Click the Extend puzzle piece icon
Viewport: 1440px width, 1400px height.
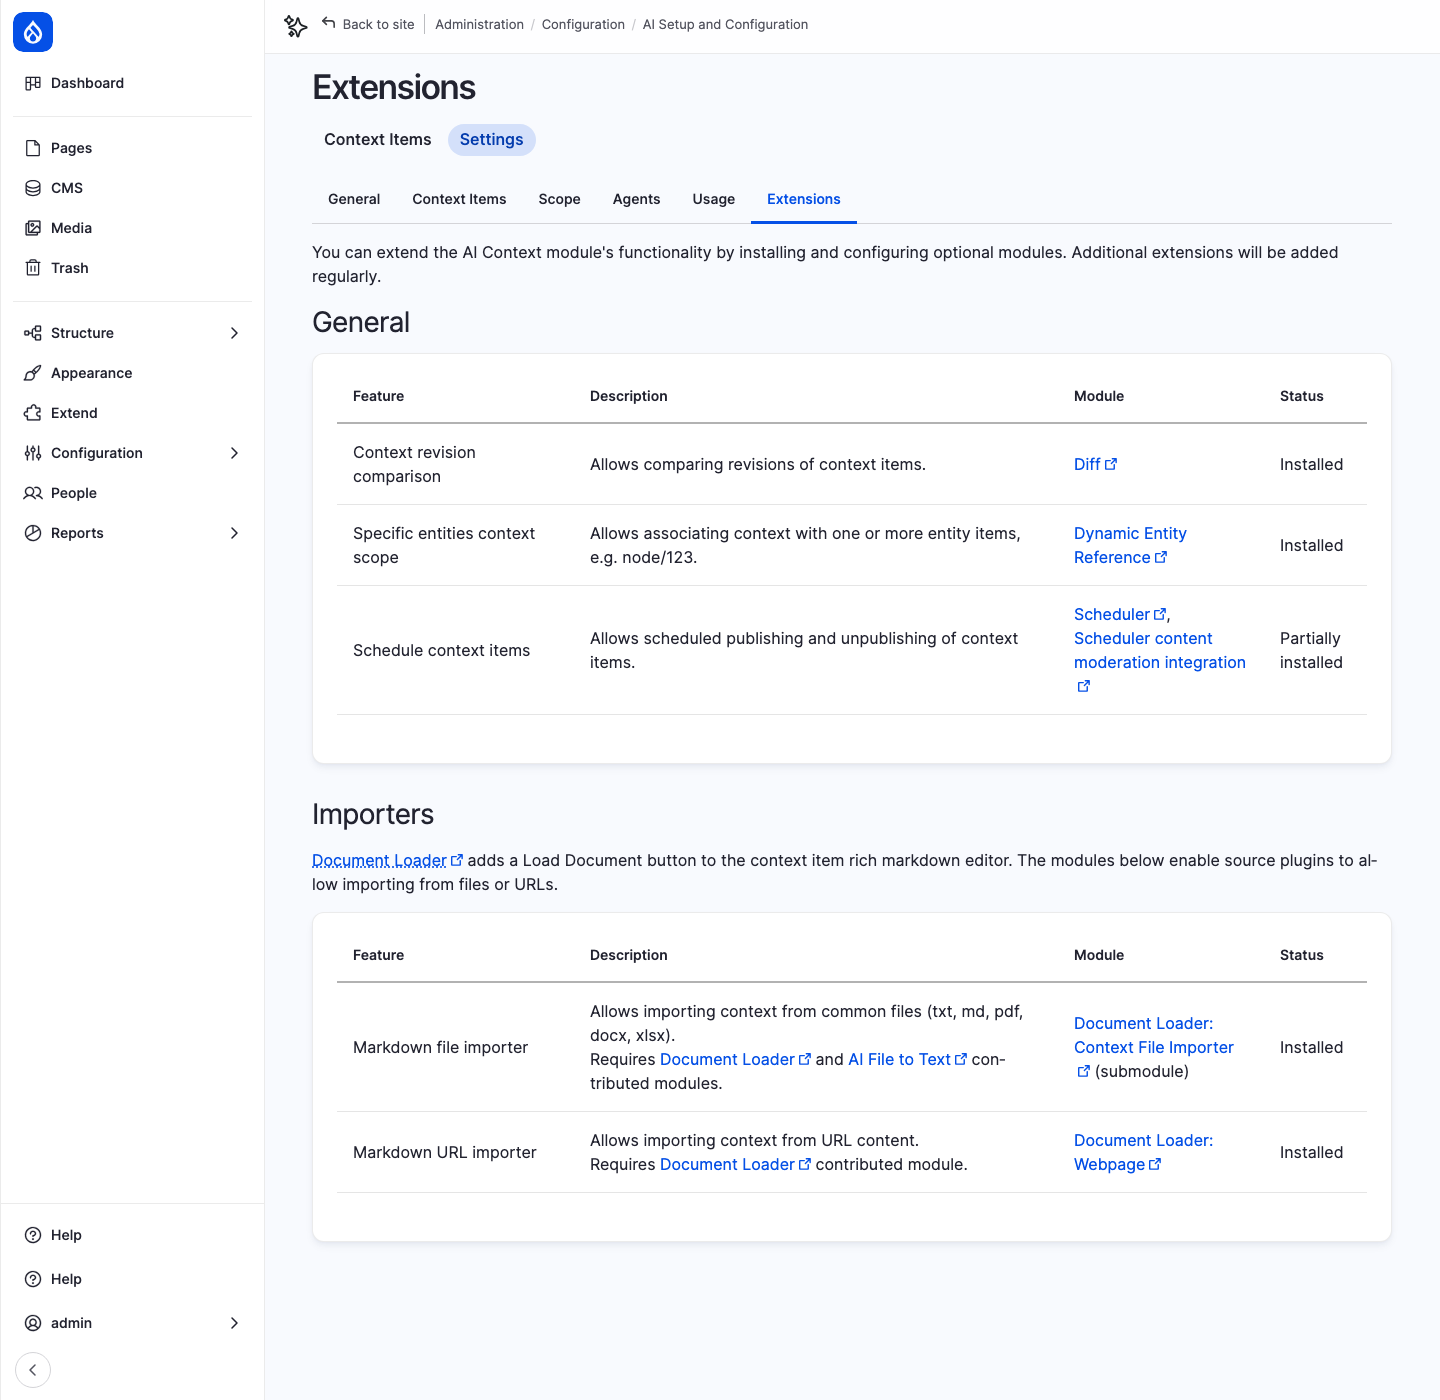pyautogui.click(x=33, y=413)
